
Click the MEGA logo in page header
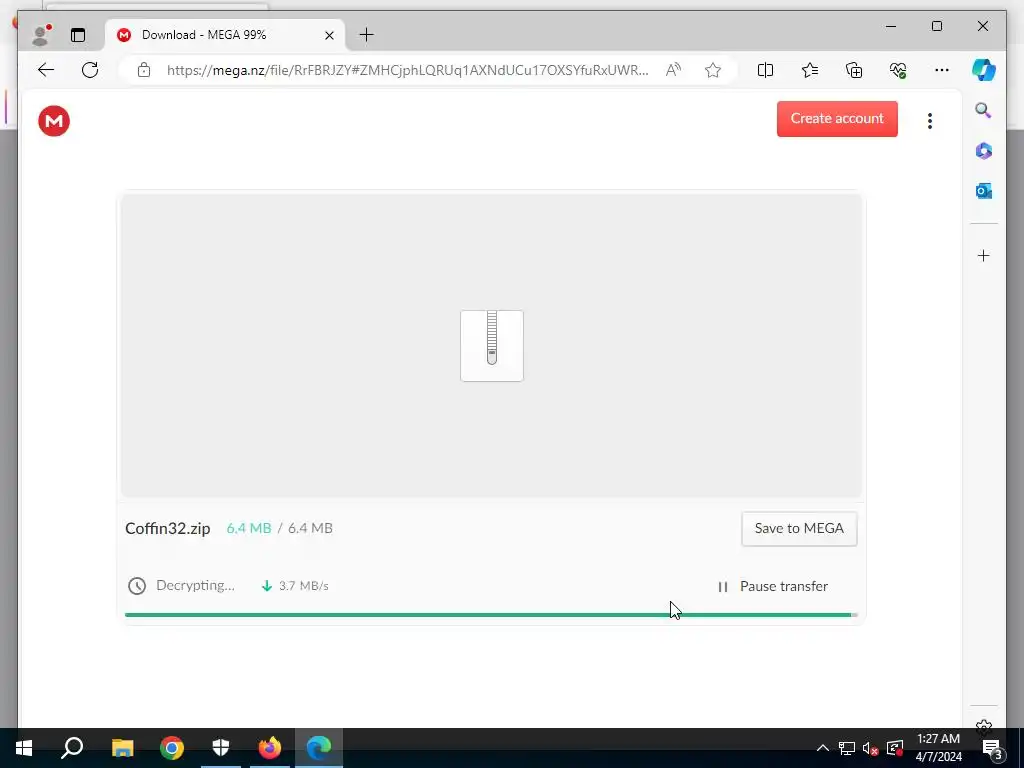54,121
